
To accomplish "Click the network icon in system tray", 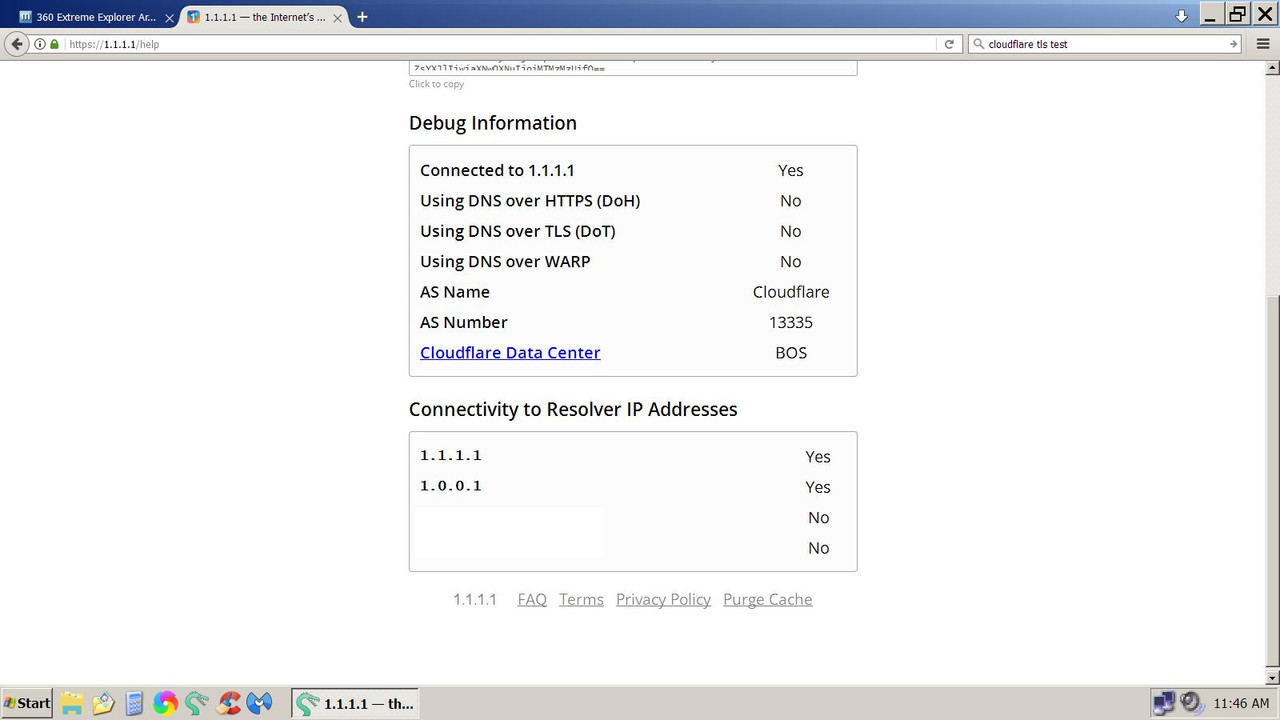I will (1163, 703).
